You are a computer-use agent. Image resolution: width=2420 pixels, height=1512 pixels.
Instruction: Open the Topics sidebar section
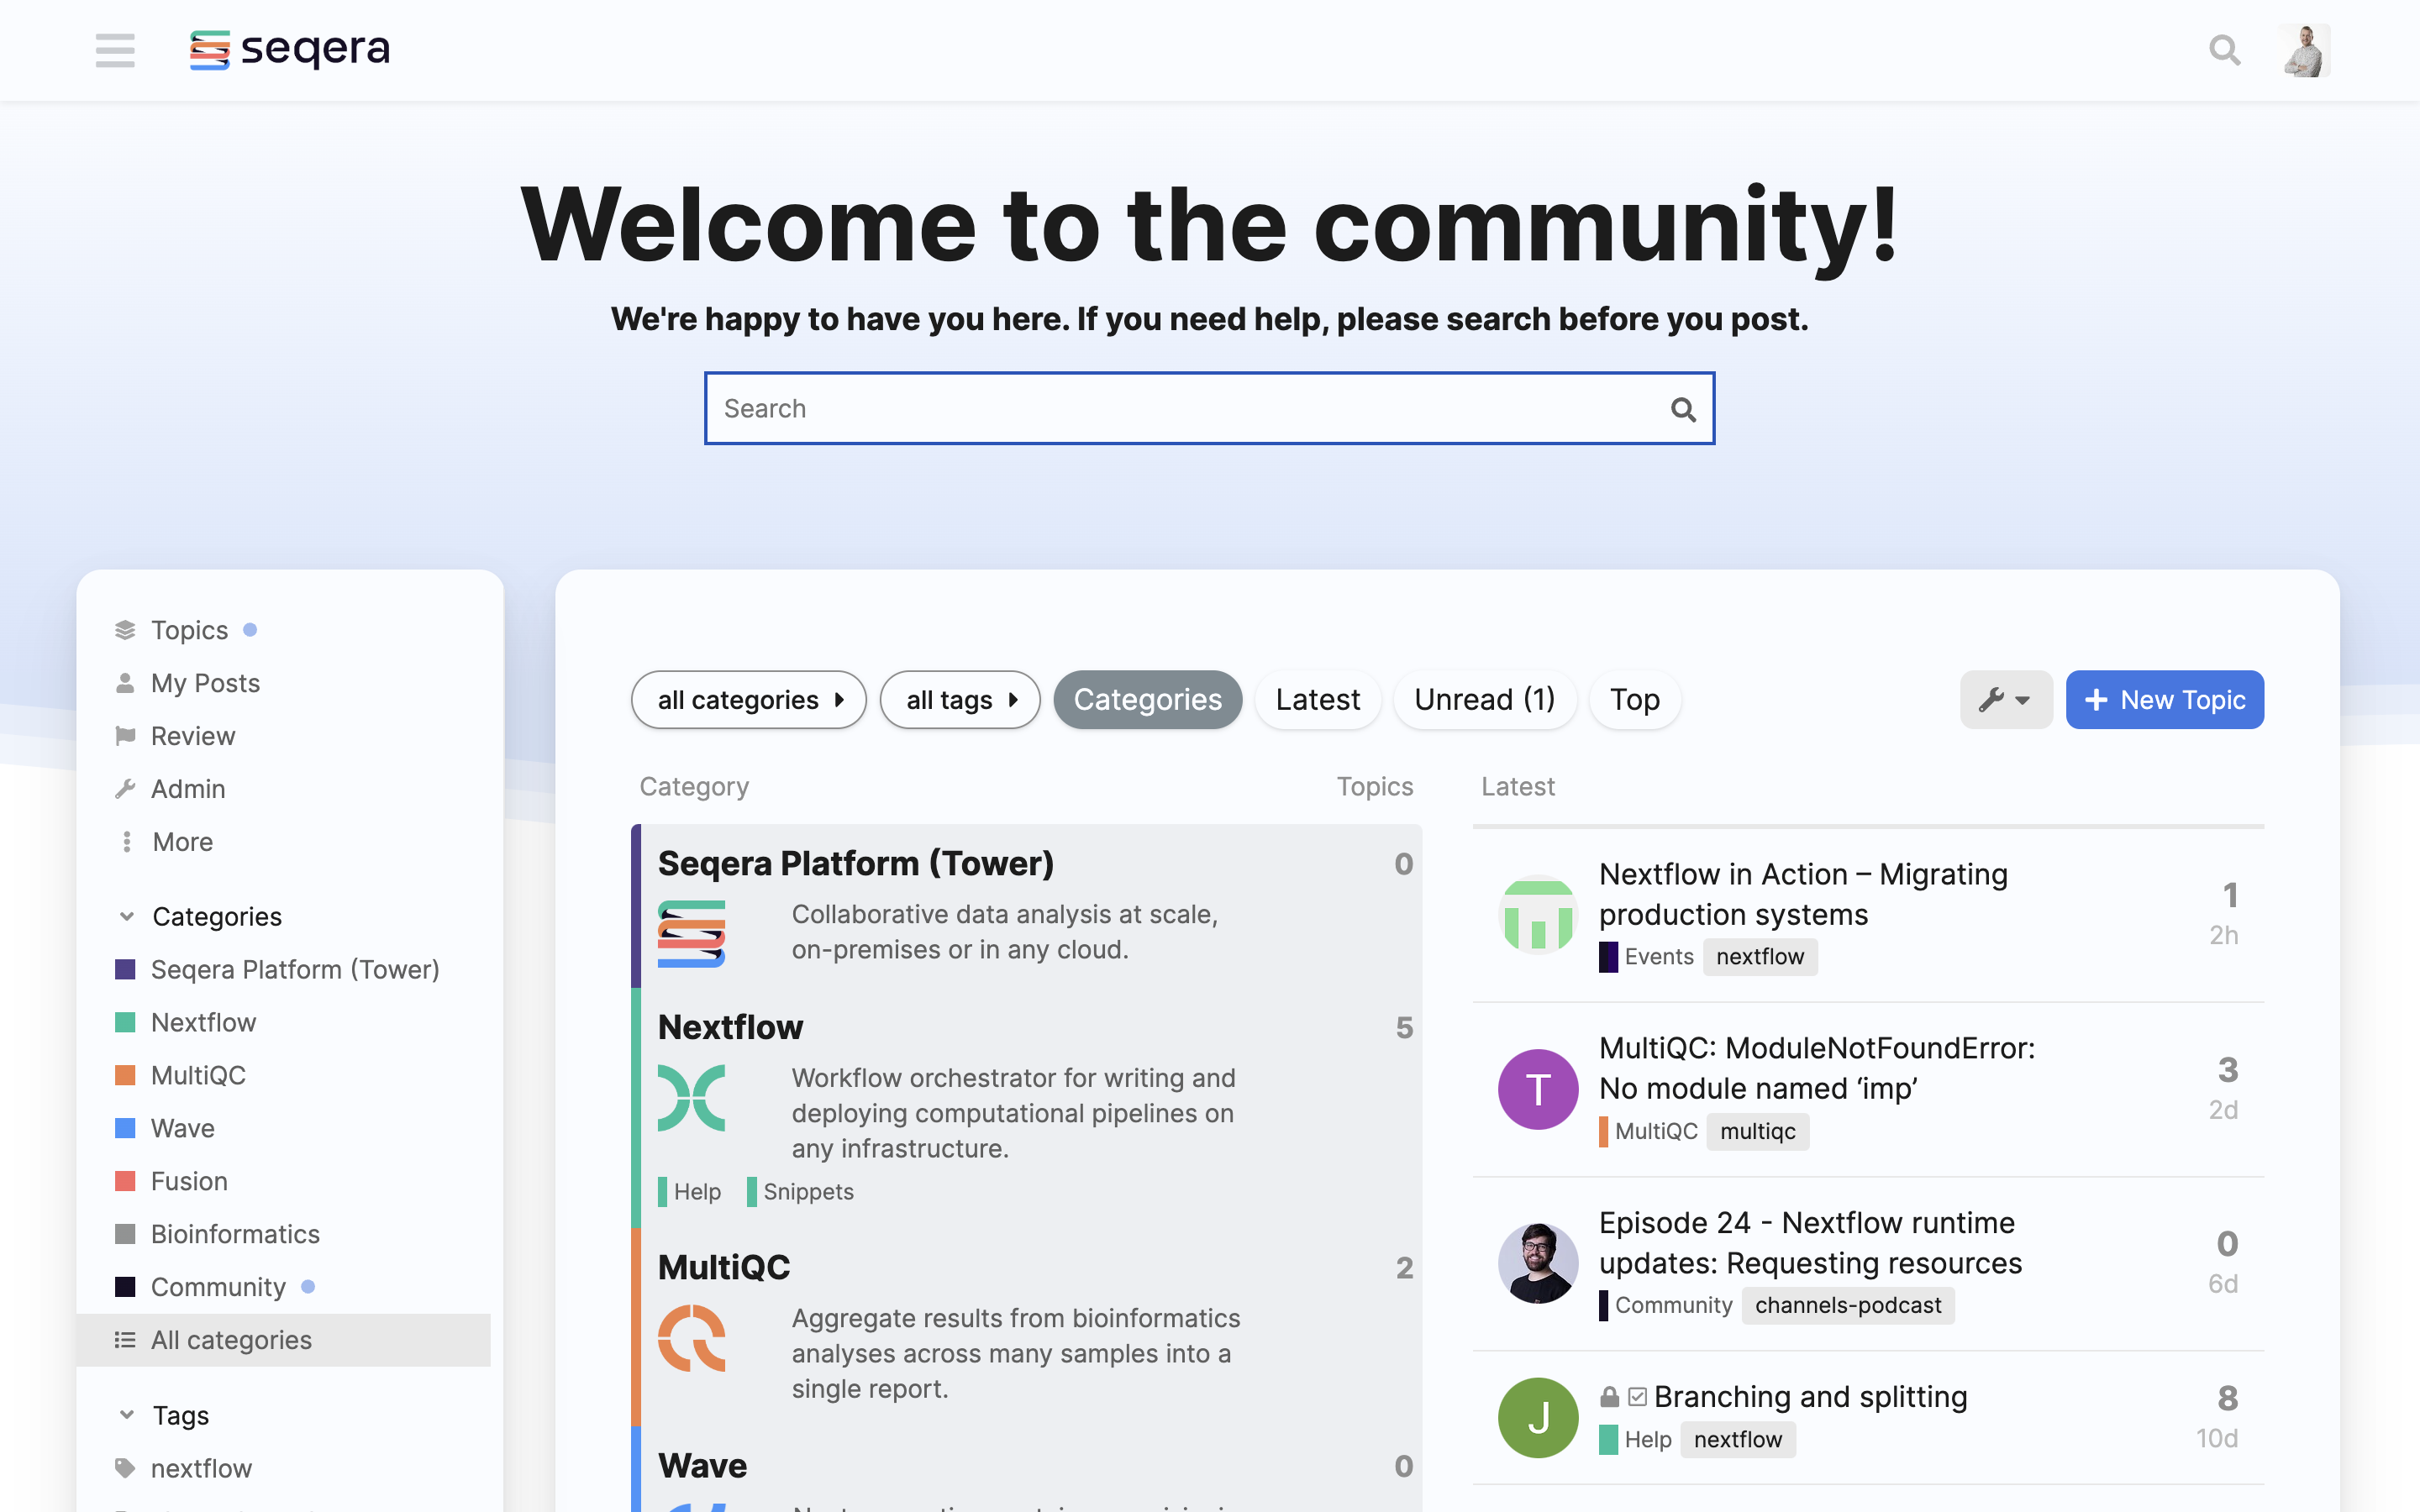click(188, 630)
